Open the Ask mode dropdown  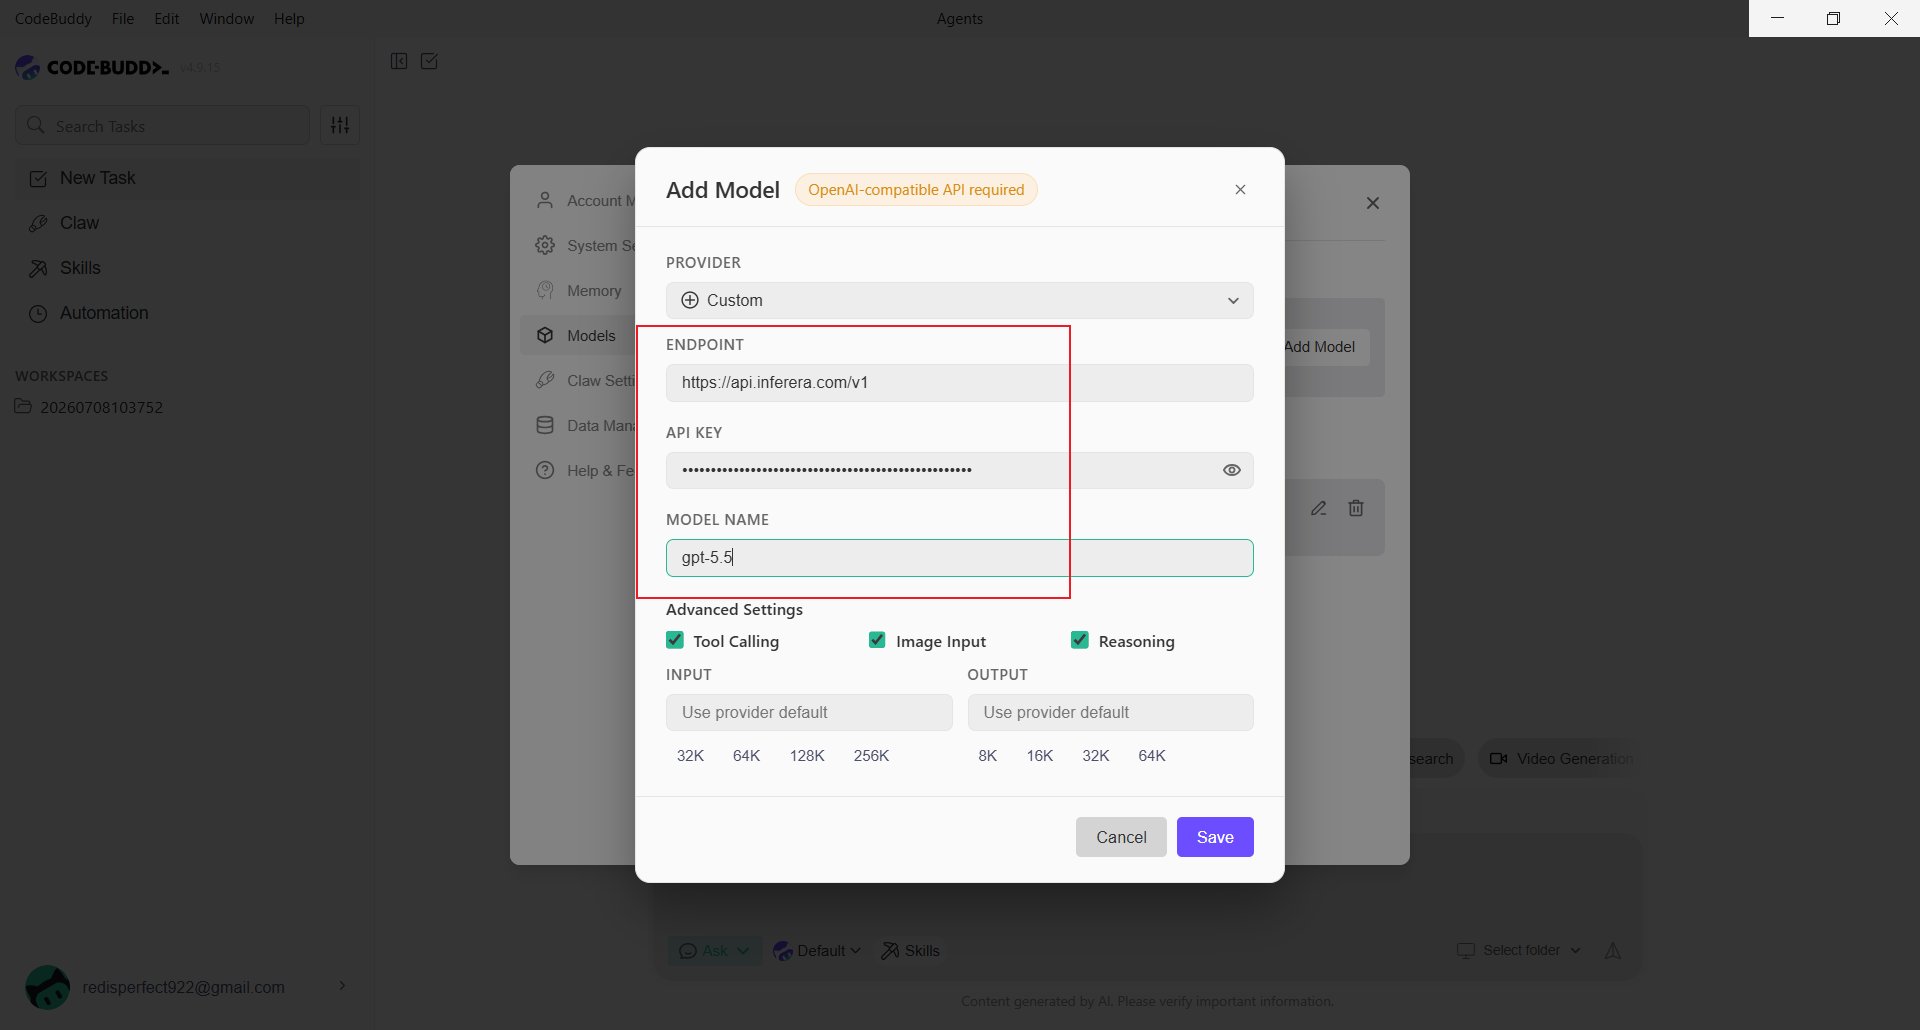714,950
